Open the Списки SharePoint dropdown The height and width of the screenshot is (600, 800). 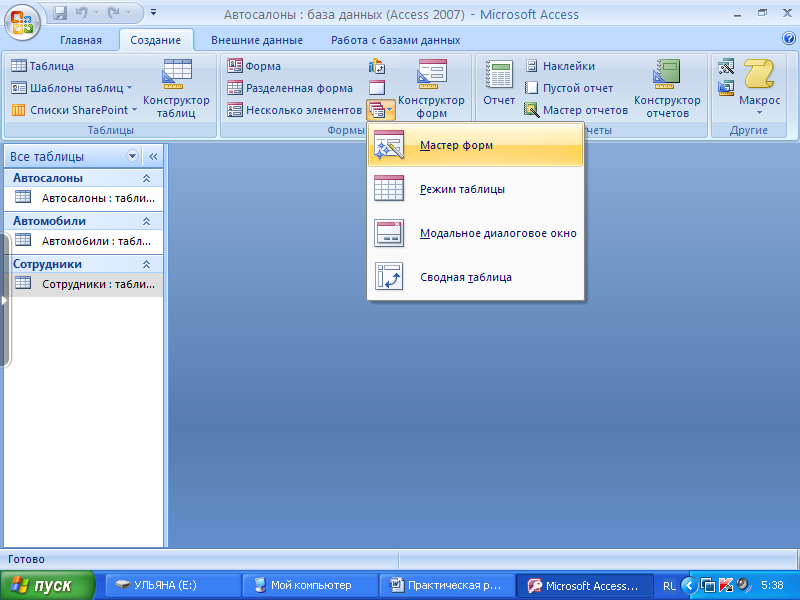74,110
